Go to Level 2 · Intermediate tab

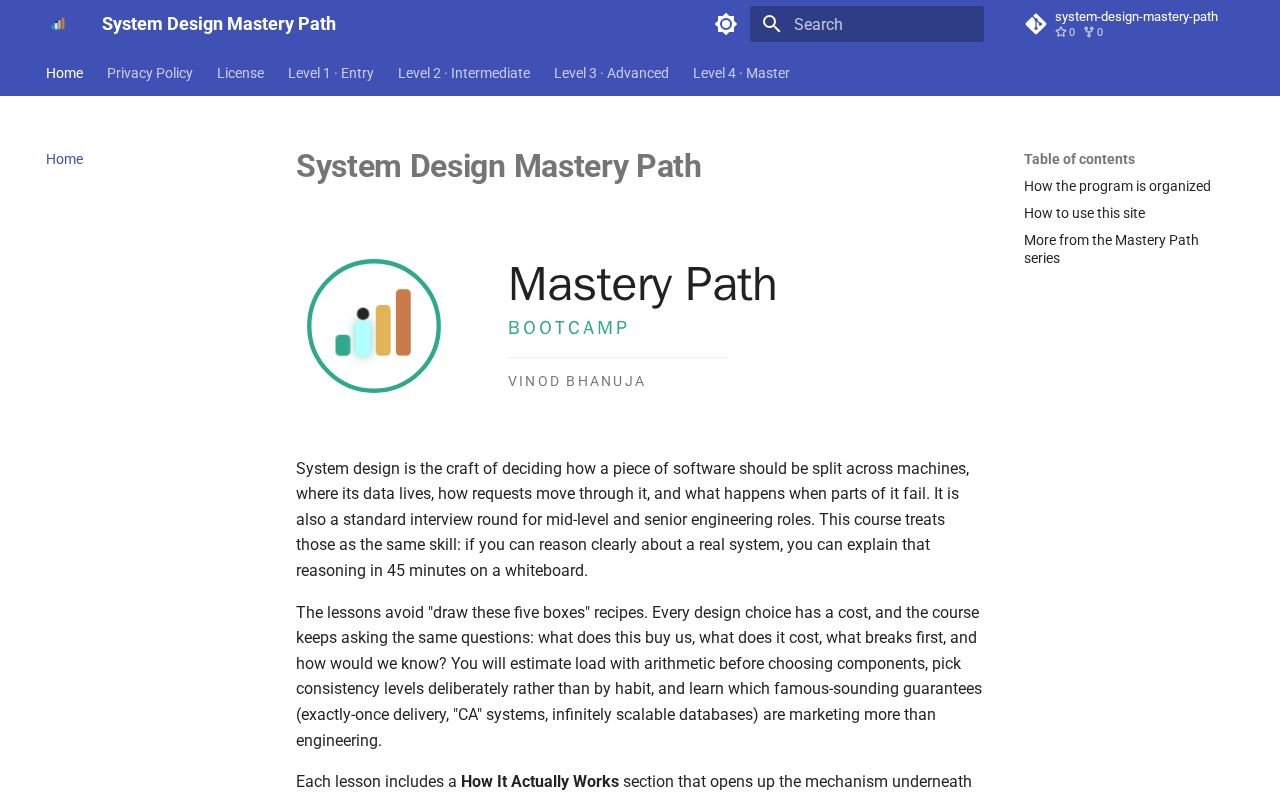click(464, 73)
